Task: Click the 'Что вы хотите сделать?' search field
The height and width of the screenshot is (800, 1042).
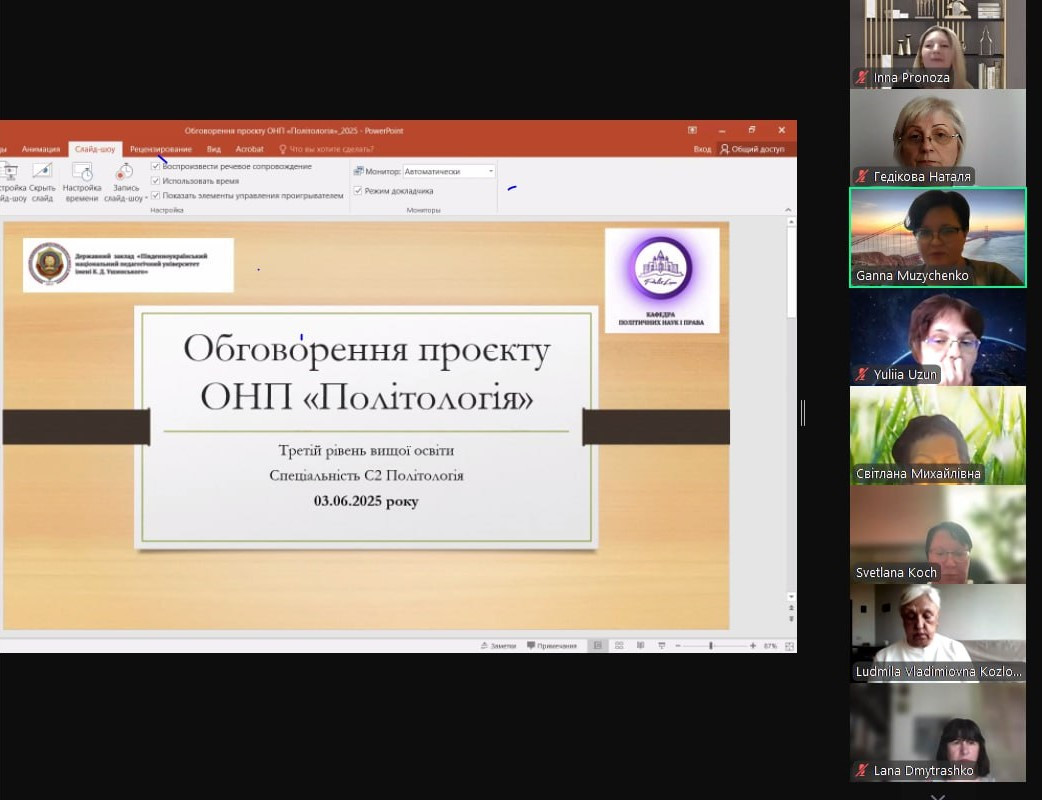Action: point(326,149)
